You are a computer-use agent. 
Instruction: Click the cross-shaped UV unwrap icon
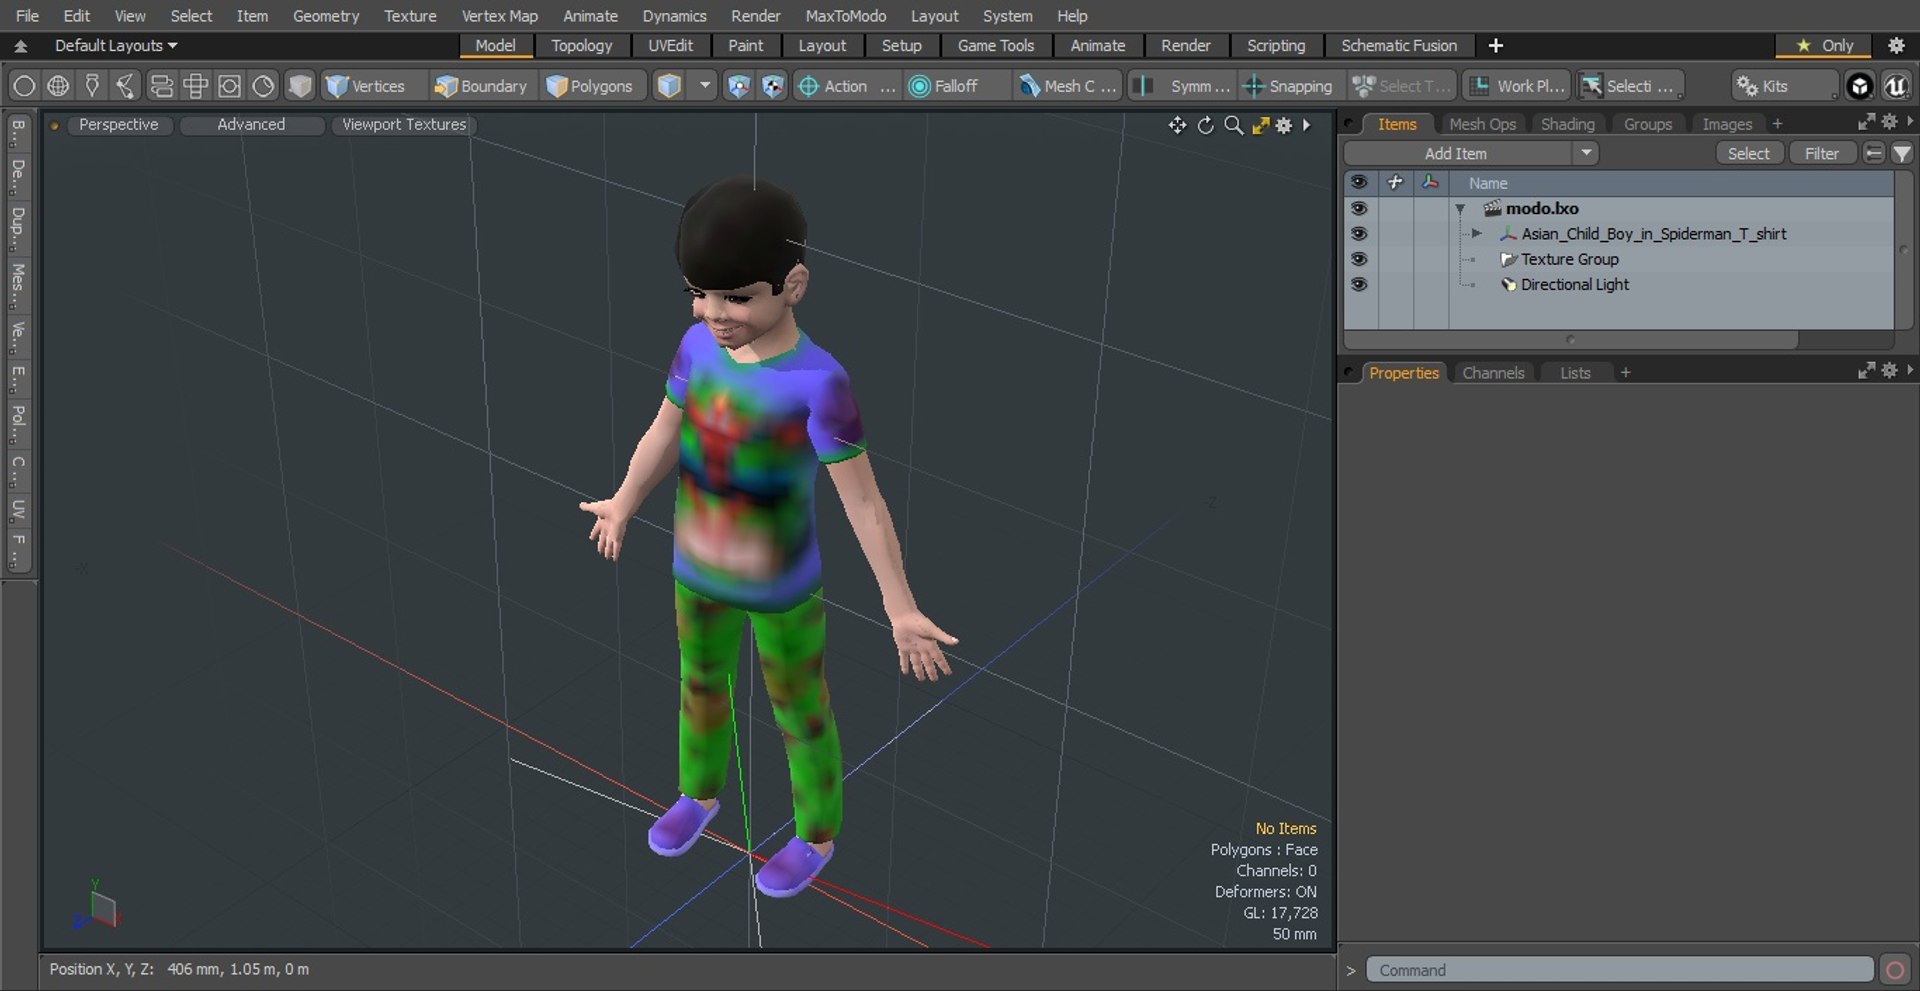click(x=195, y=86)
